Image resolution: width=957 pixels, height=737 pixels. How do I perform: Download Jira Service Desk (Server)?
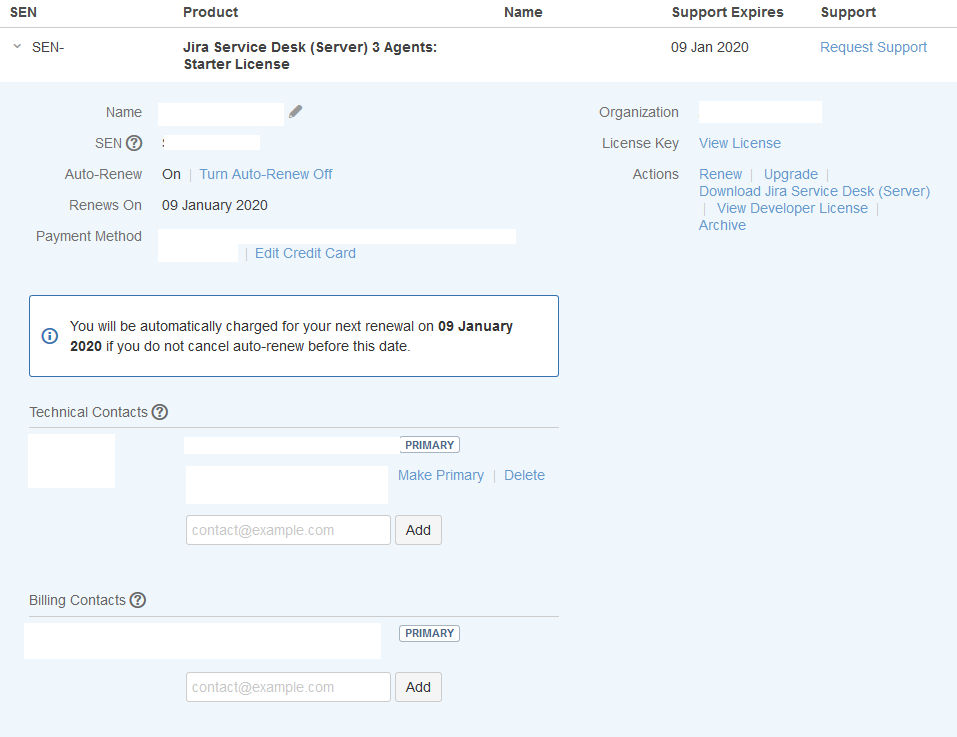click(x=814, y=192)
